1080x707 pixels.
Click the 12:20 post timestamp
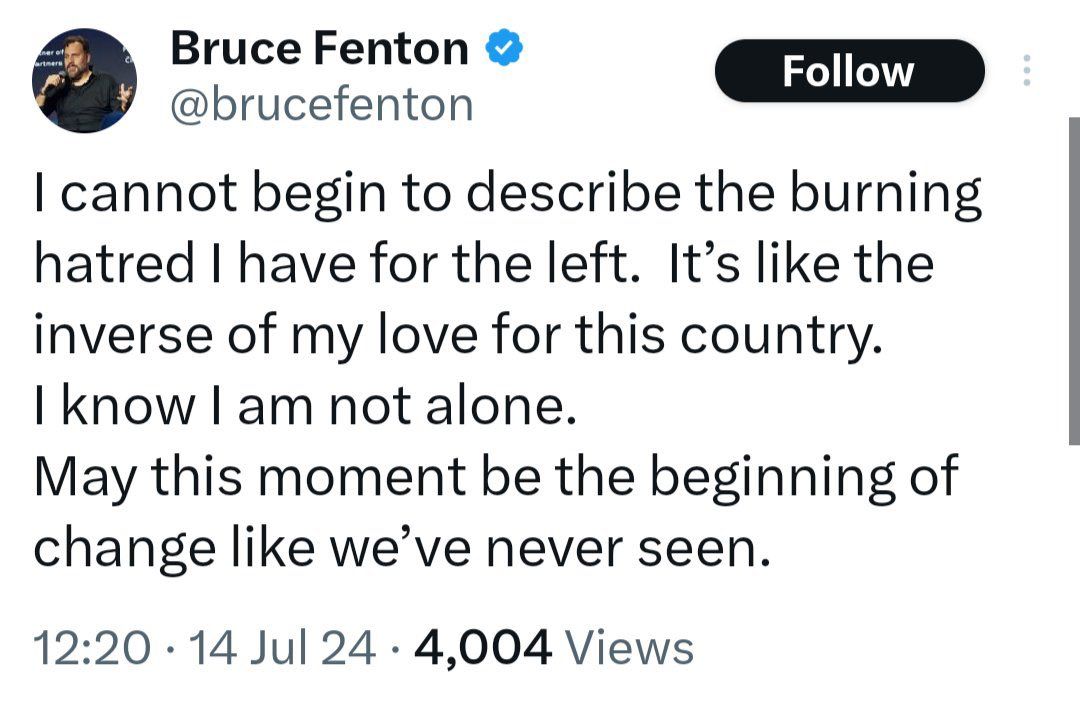pos(92,647)
